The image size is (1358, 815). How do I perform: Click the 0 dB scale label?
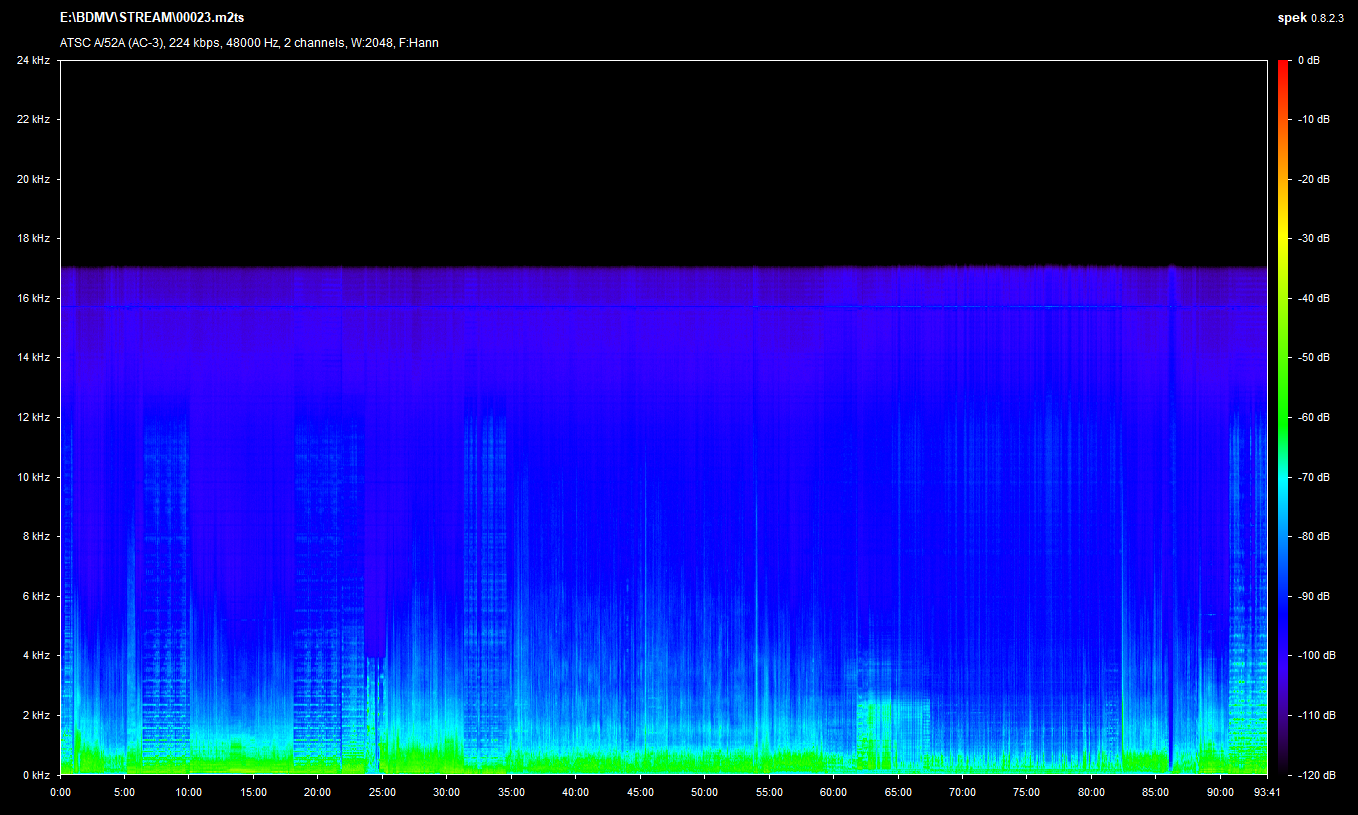pos(1308,61)
